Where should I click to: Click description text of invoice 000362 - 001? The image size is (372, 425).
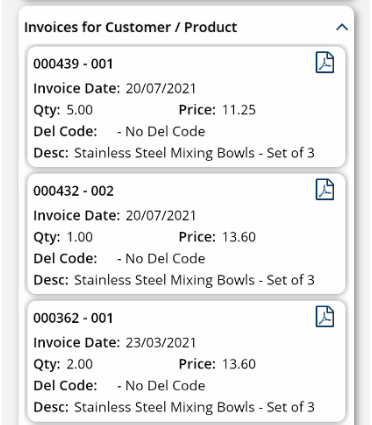click(x=194, y=407)
